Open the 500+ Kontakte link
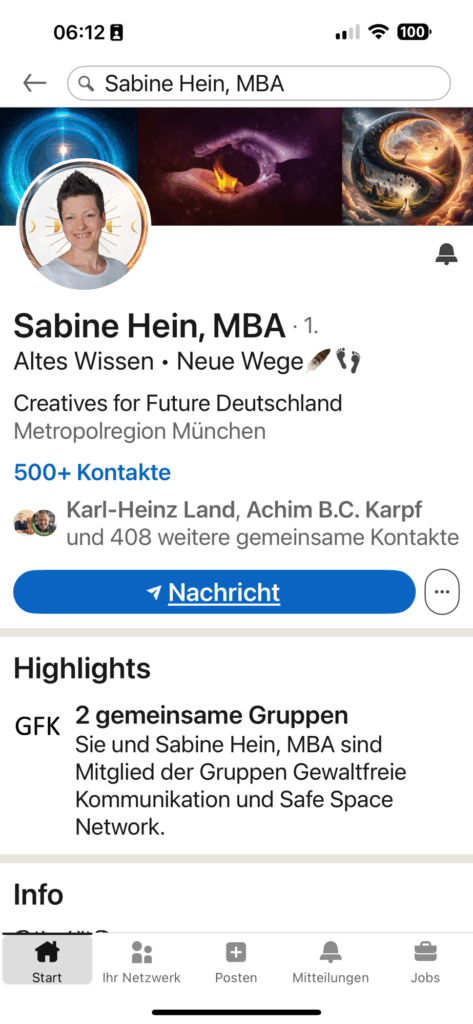 (92, 472)
